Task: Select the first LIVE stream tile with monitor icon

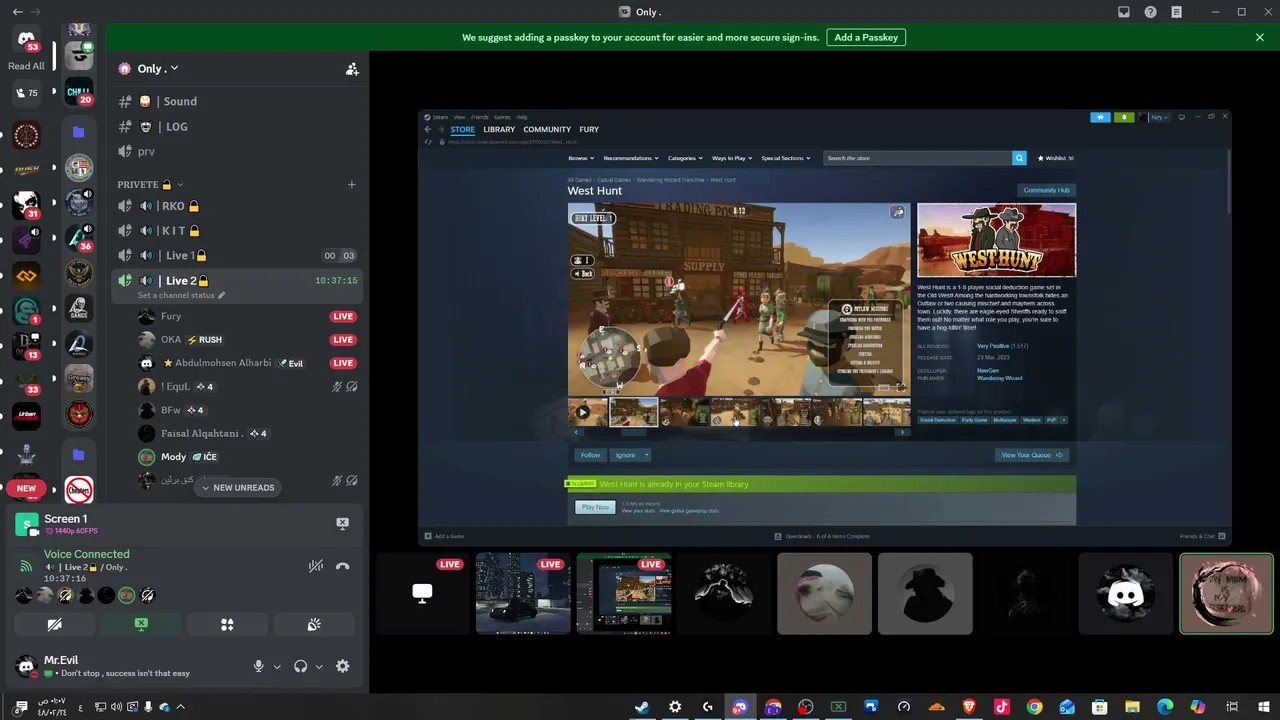Action: 422,595
